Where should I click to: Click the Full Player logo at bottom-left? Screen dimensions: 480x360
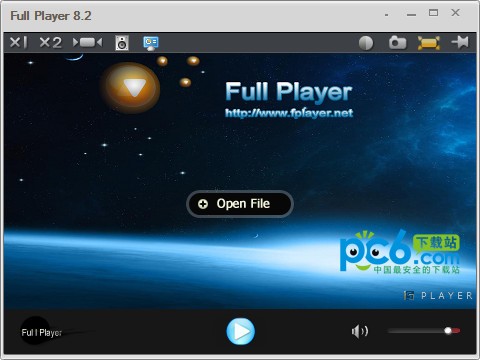41,332
